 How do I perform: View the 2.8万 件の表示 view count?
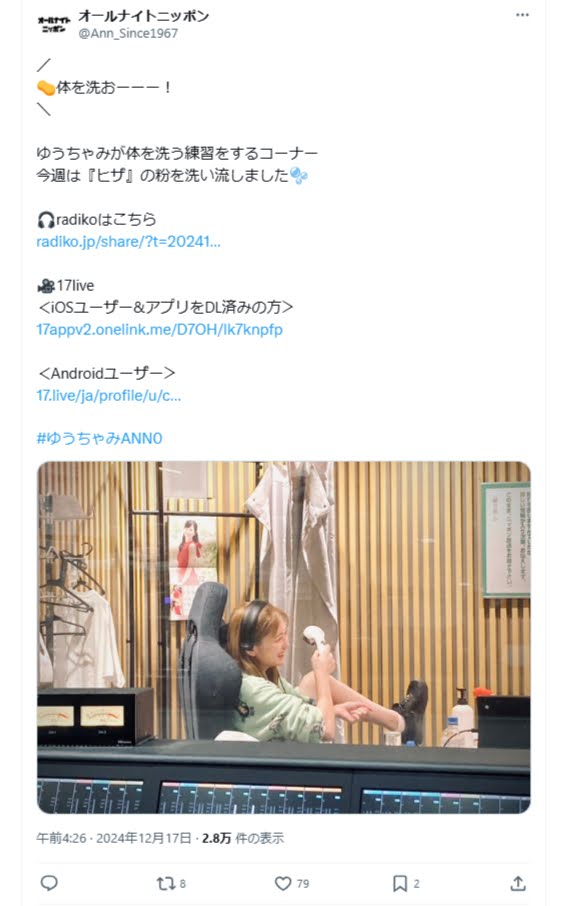(243, 838)
